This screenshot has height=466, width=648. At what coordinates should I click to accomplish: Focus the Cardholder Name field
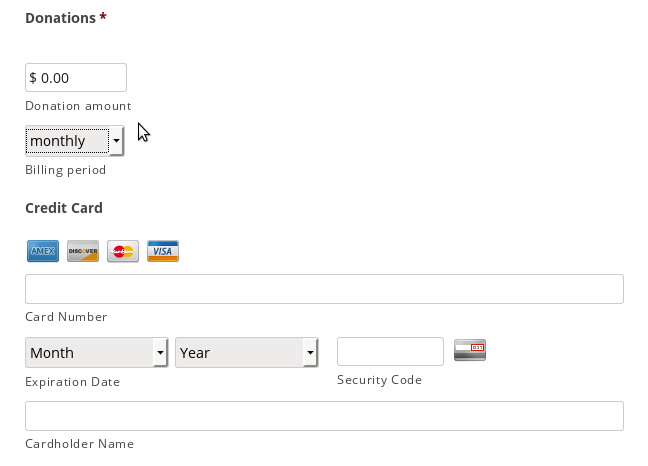tap(324, 416)
